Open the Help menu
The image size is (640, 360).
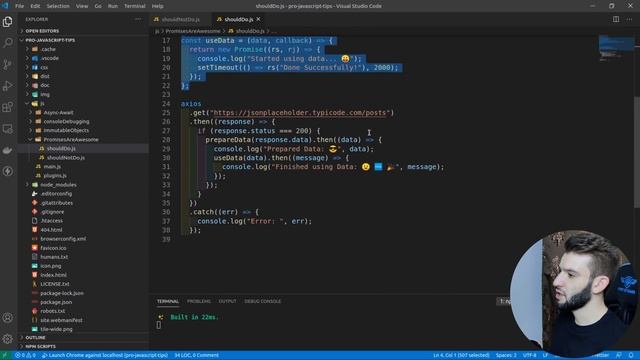[x=158, y=6]
